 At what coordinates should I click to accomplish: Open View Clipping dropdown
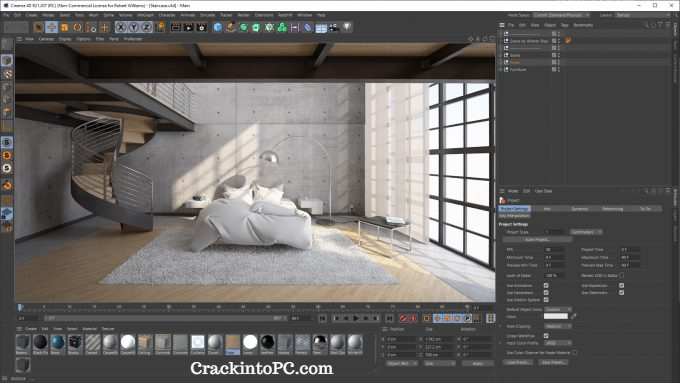click(558, 326)
